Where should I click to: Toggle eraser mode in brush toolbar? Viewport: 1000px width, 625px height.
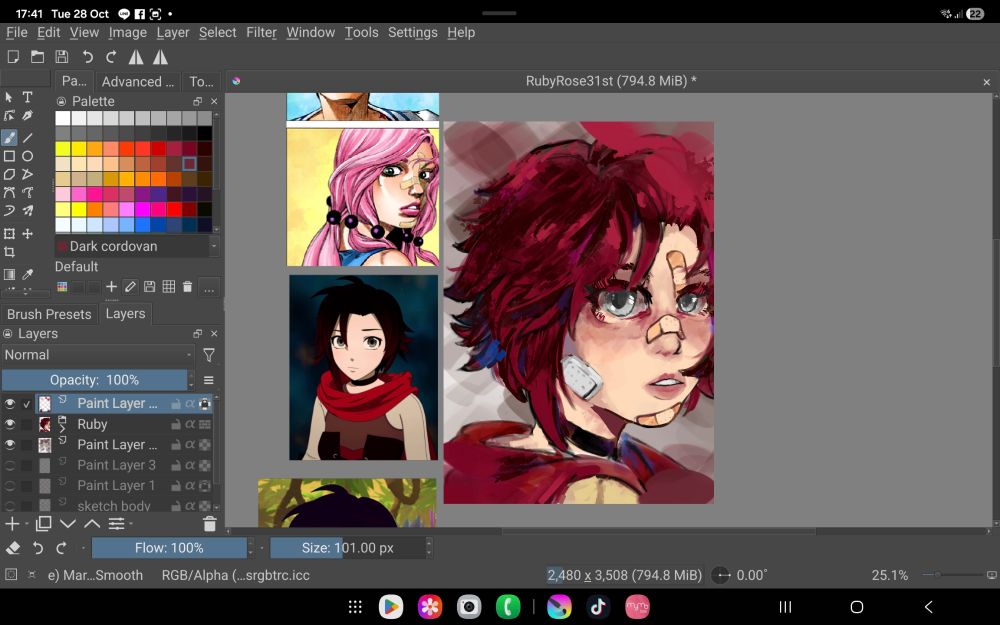(13, 548)
